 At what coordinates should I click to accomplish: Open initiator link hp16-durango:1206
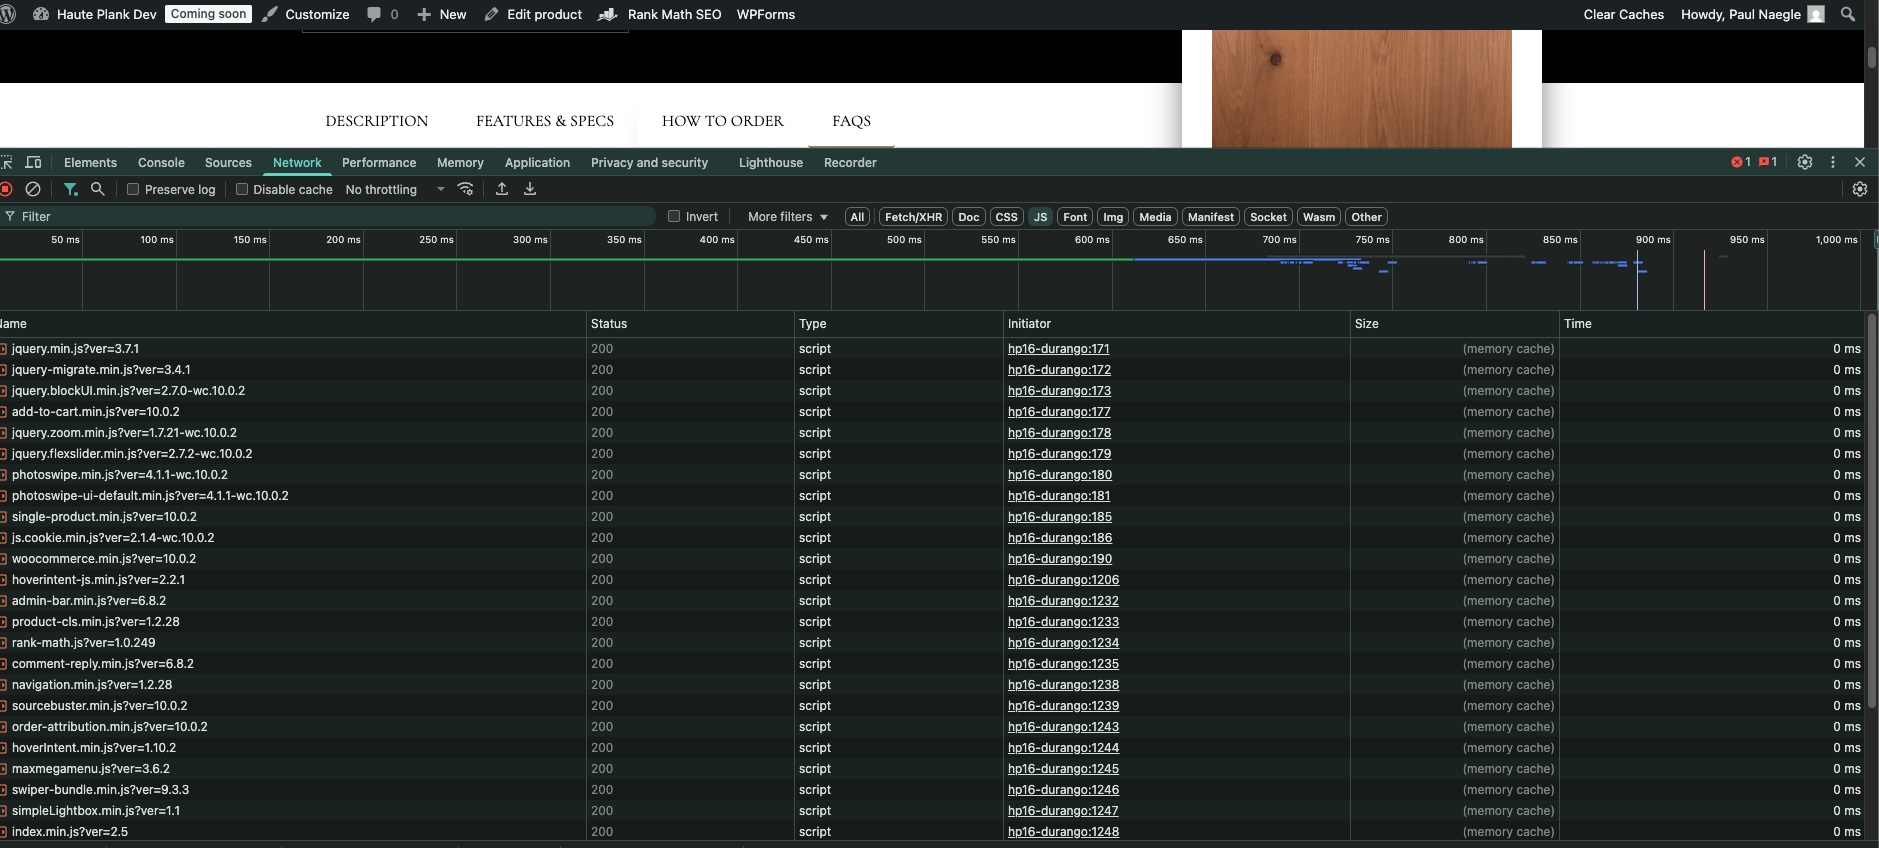coord(1063,580)
